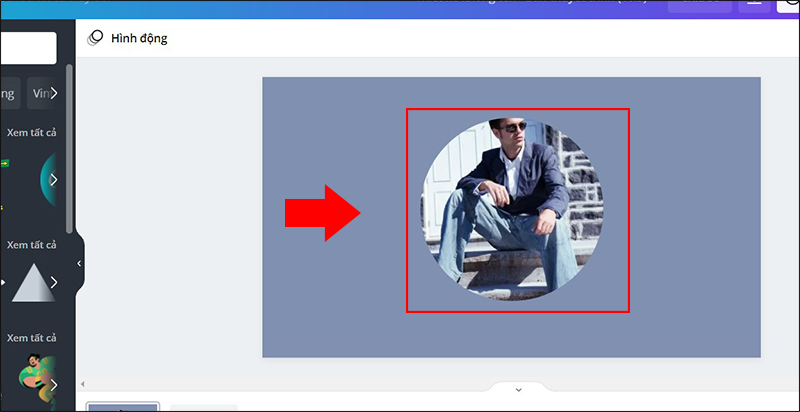800x412 pixels.
Task: Click the horizontal scrollbar left arrow
Action: [x=82, y=384]
